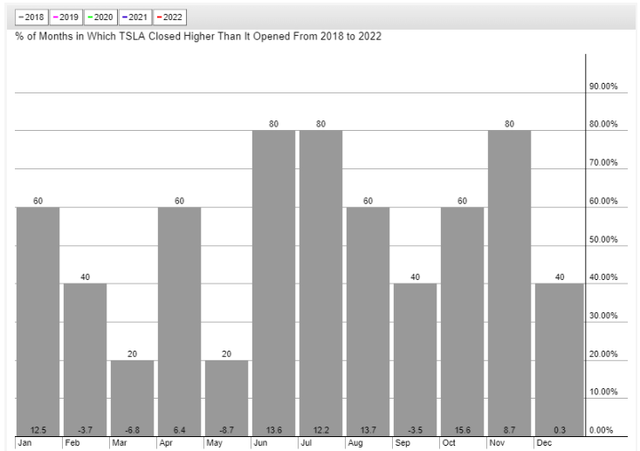
Task: Click the Dec axis label
Action: (544, 443)
